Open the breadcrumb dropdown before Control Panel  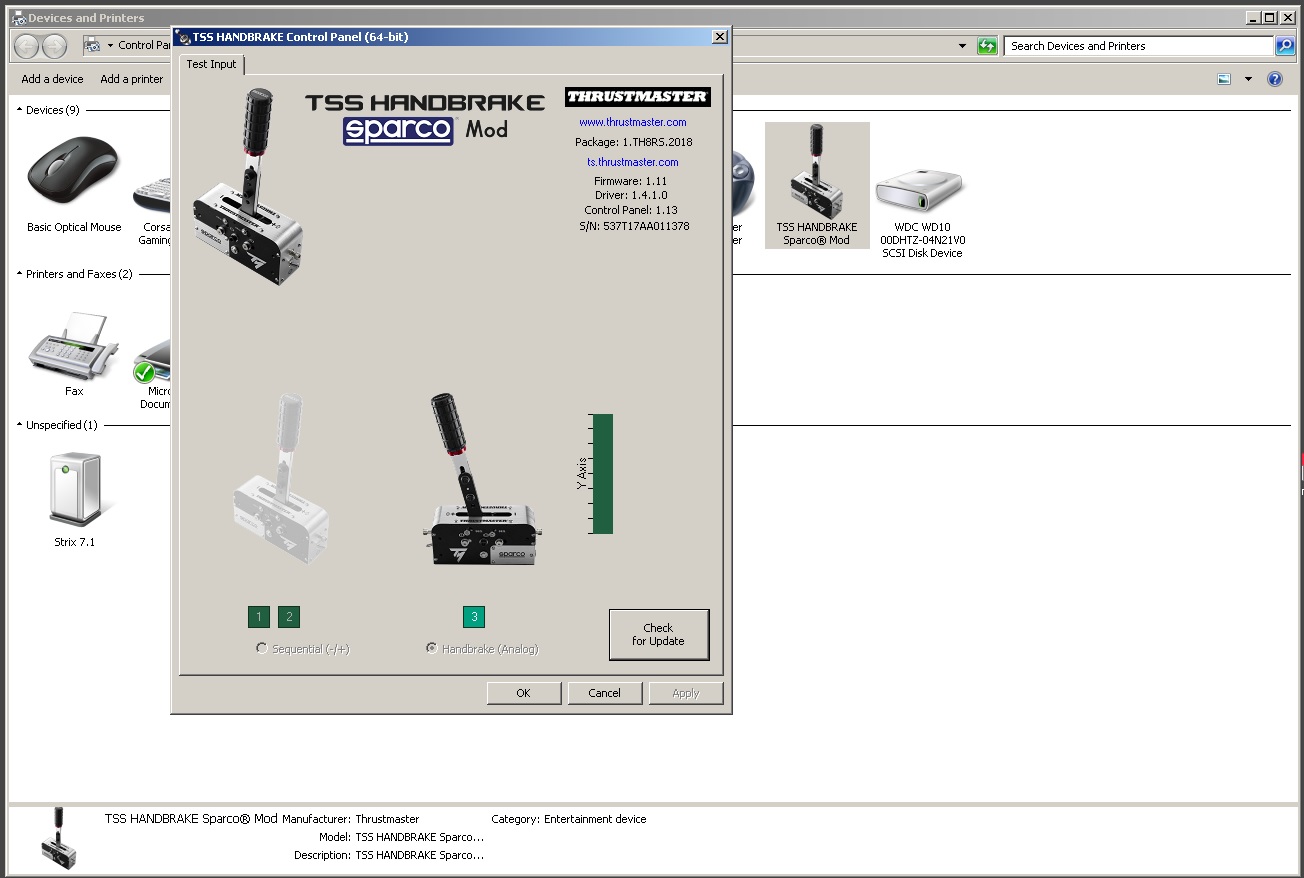click(x=111, y=46)
